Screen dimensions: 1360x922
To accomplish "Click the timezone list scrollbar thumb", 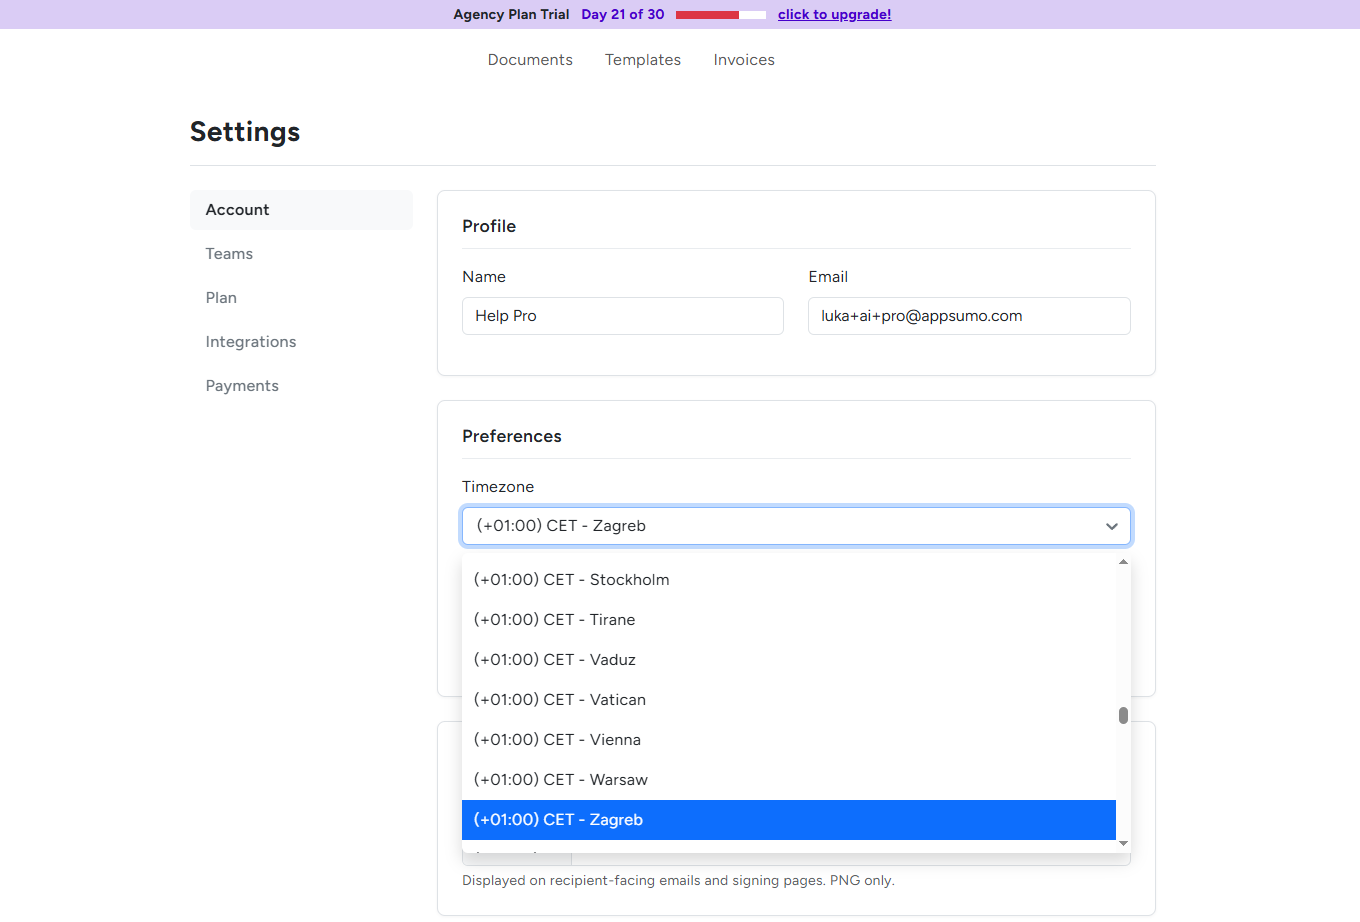I will (x=1122, y=716).
